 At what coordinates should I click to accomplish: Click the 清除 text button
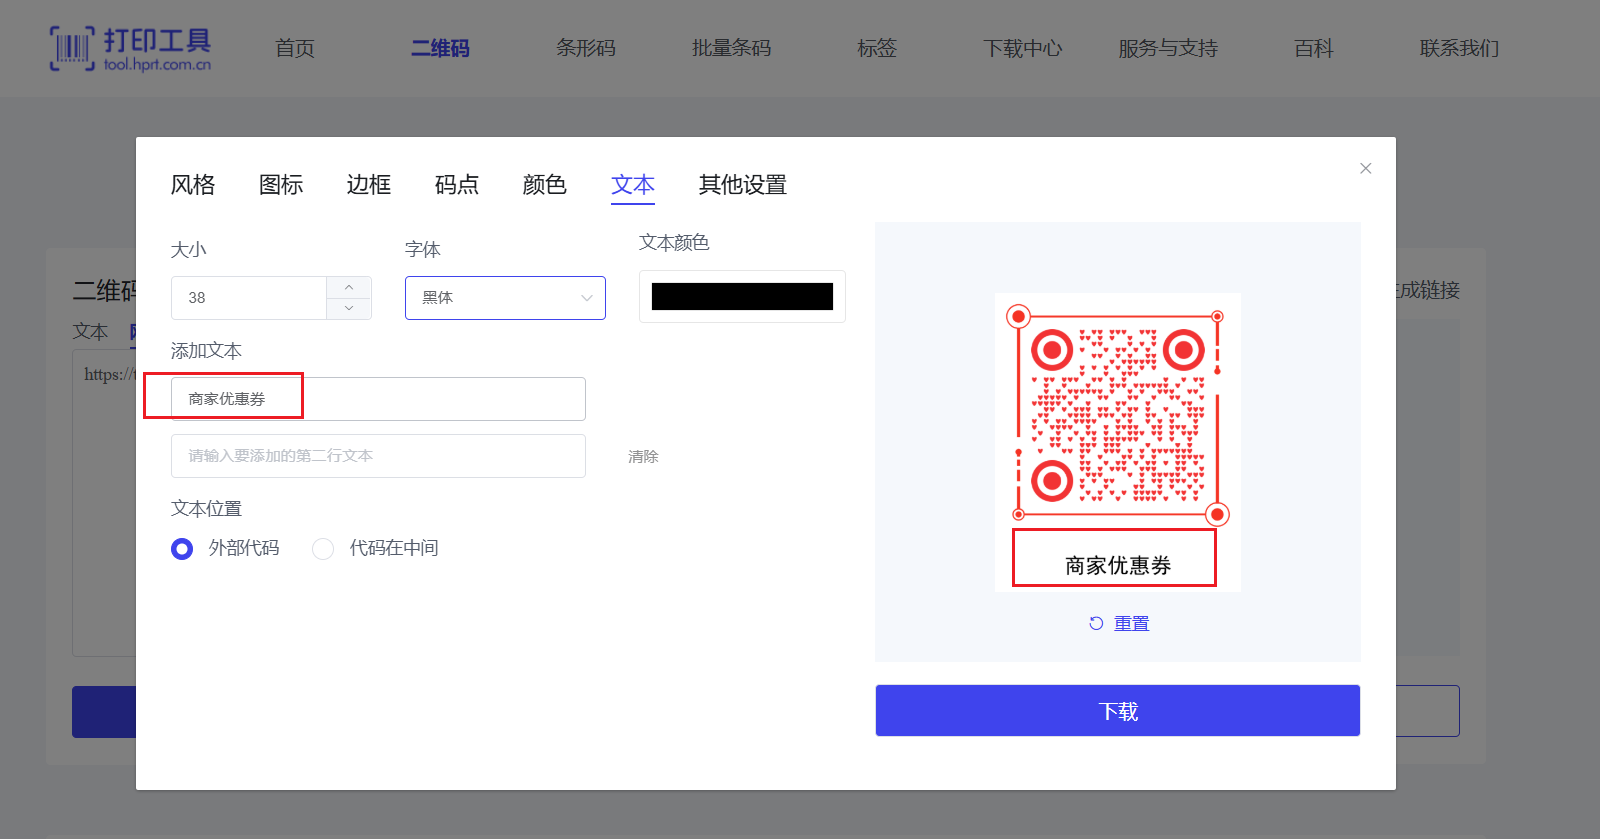point(643,457)
